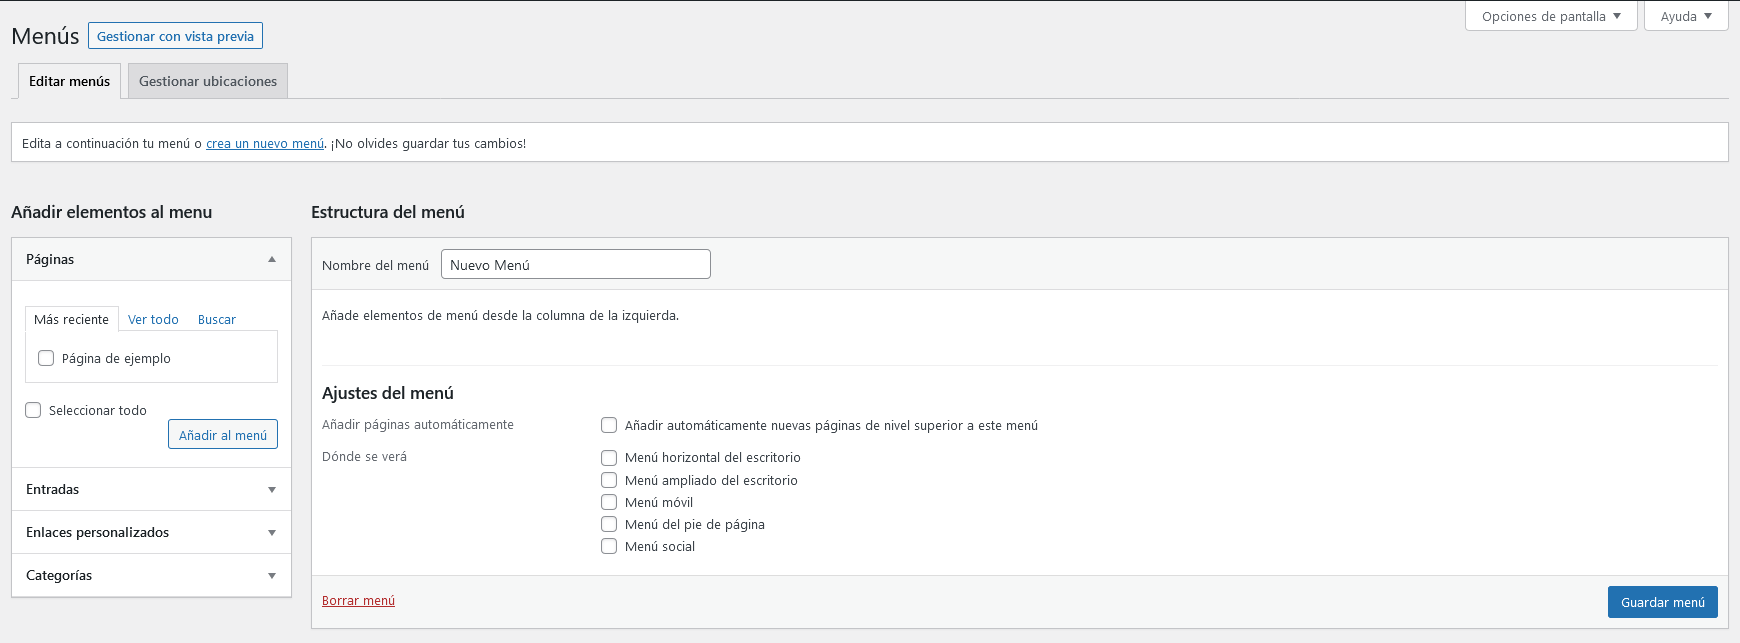Click the Borrar menú link
This screenshot has width=1740, height=643.
point(358,601)
